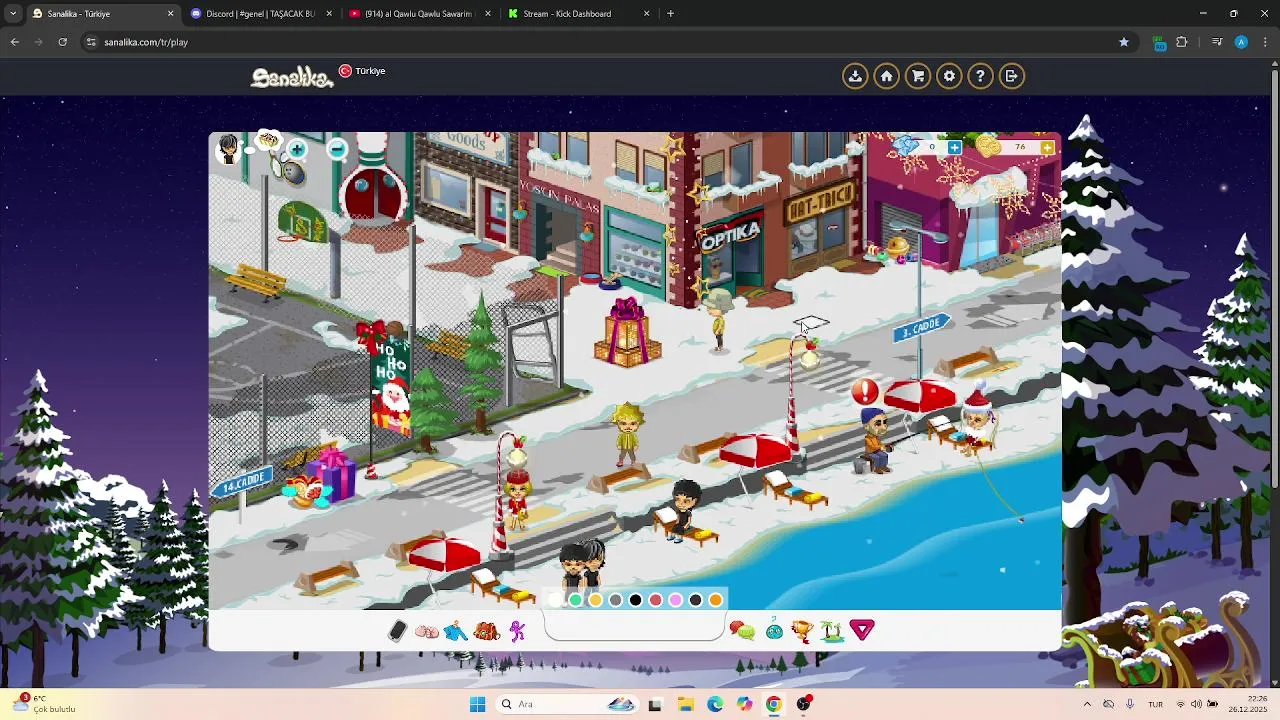
Task: Open Chrome from the taskbar
Action: pyautogui.click(x=774, y=704)
